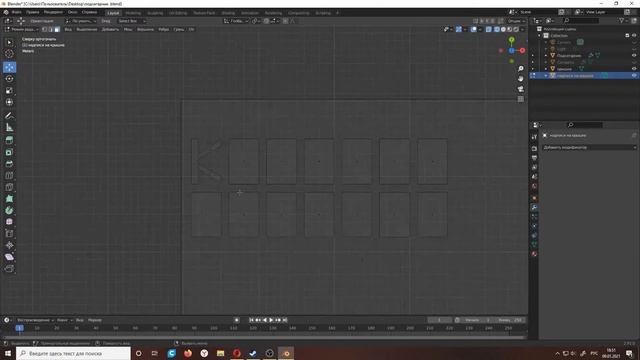Select the Rotate tool in the left toolbar
The width and height of the screenshot is (640, 360).
[9, 78]
